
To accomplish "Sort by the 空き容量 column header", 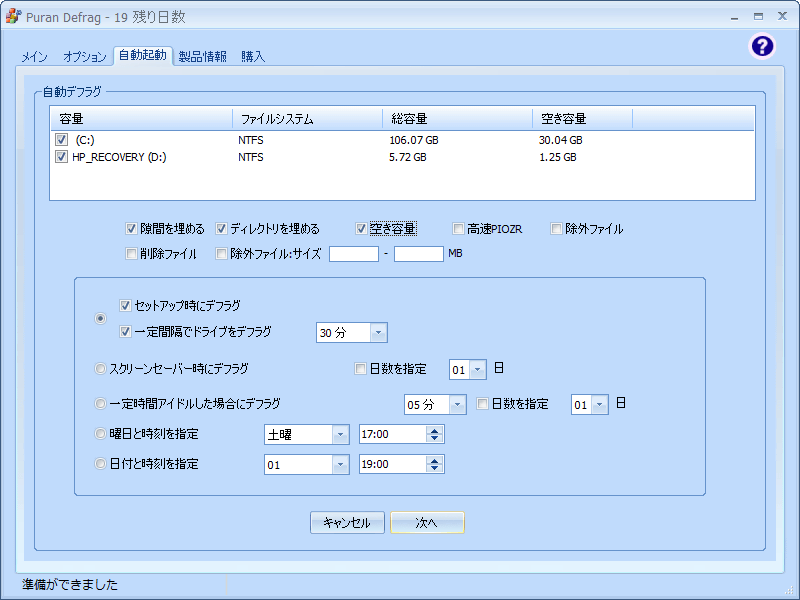I will coord(583,119).
